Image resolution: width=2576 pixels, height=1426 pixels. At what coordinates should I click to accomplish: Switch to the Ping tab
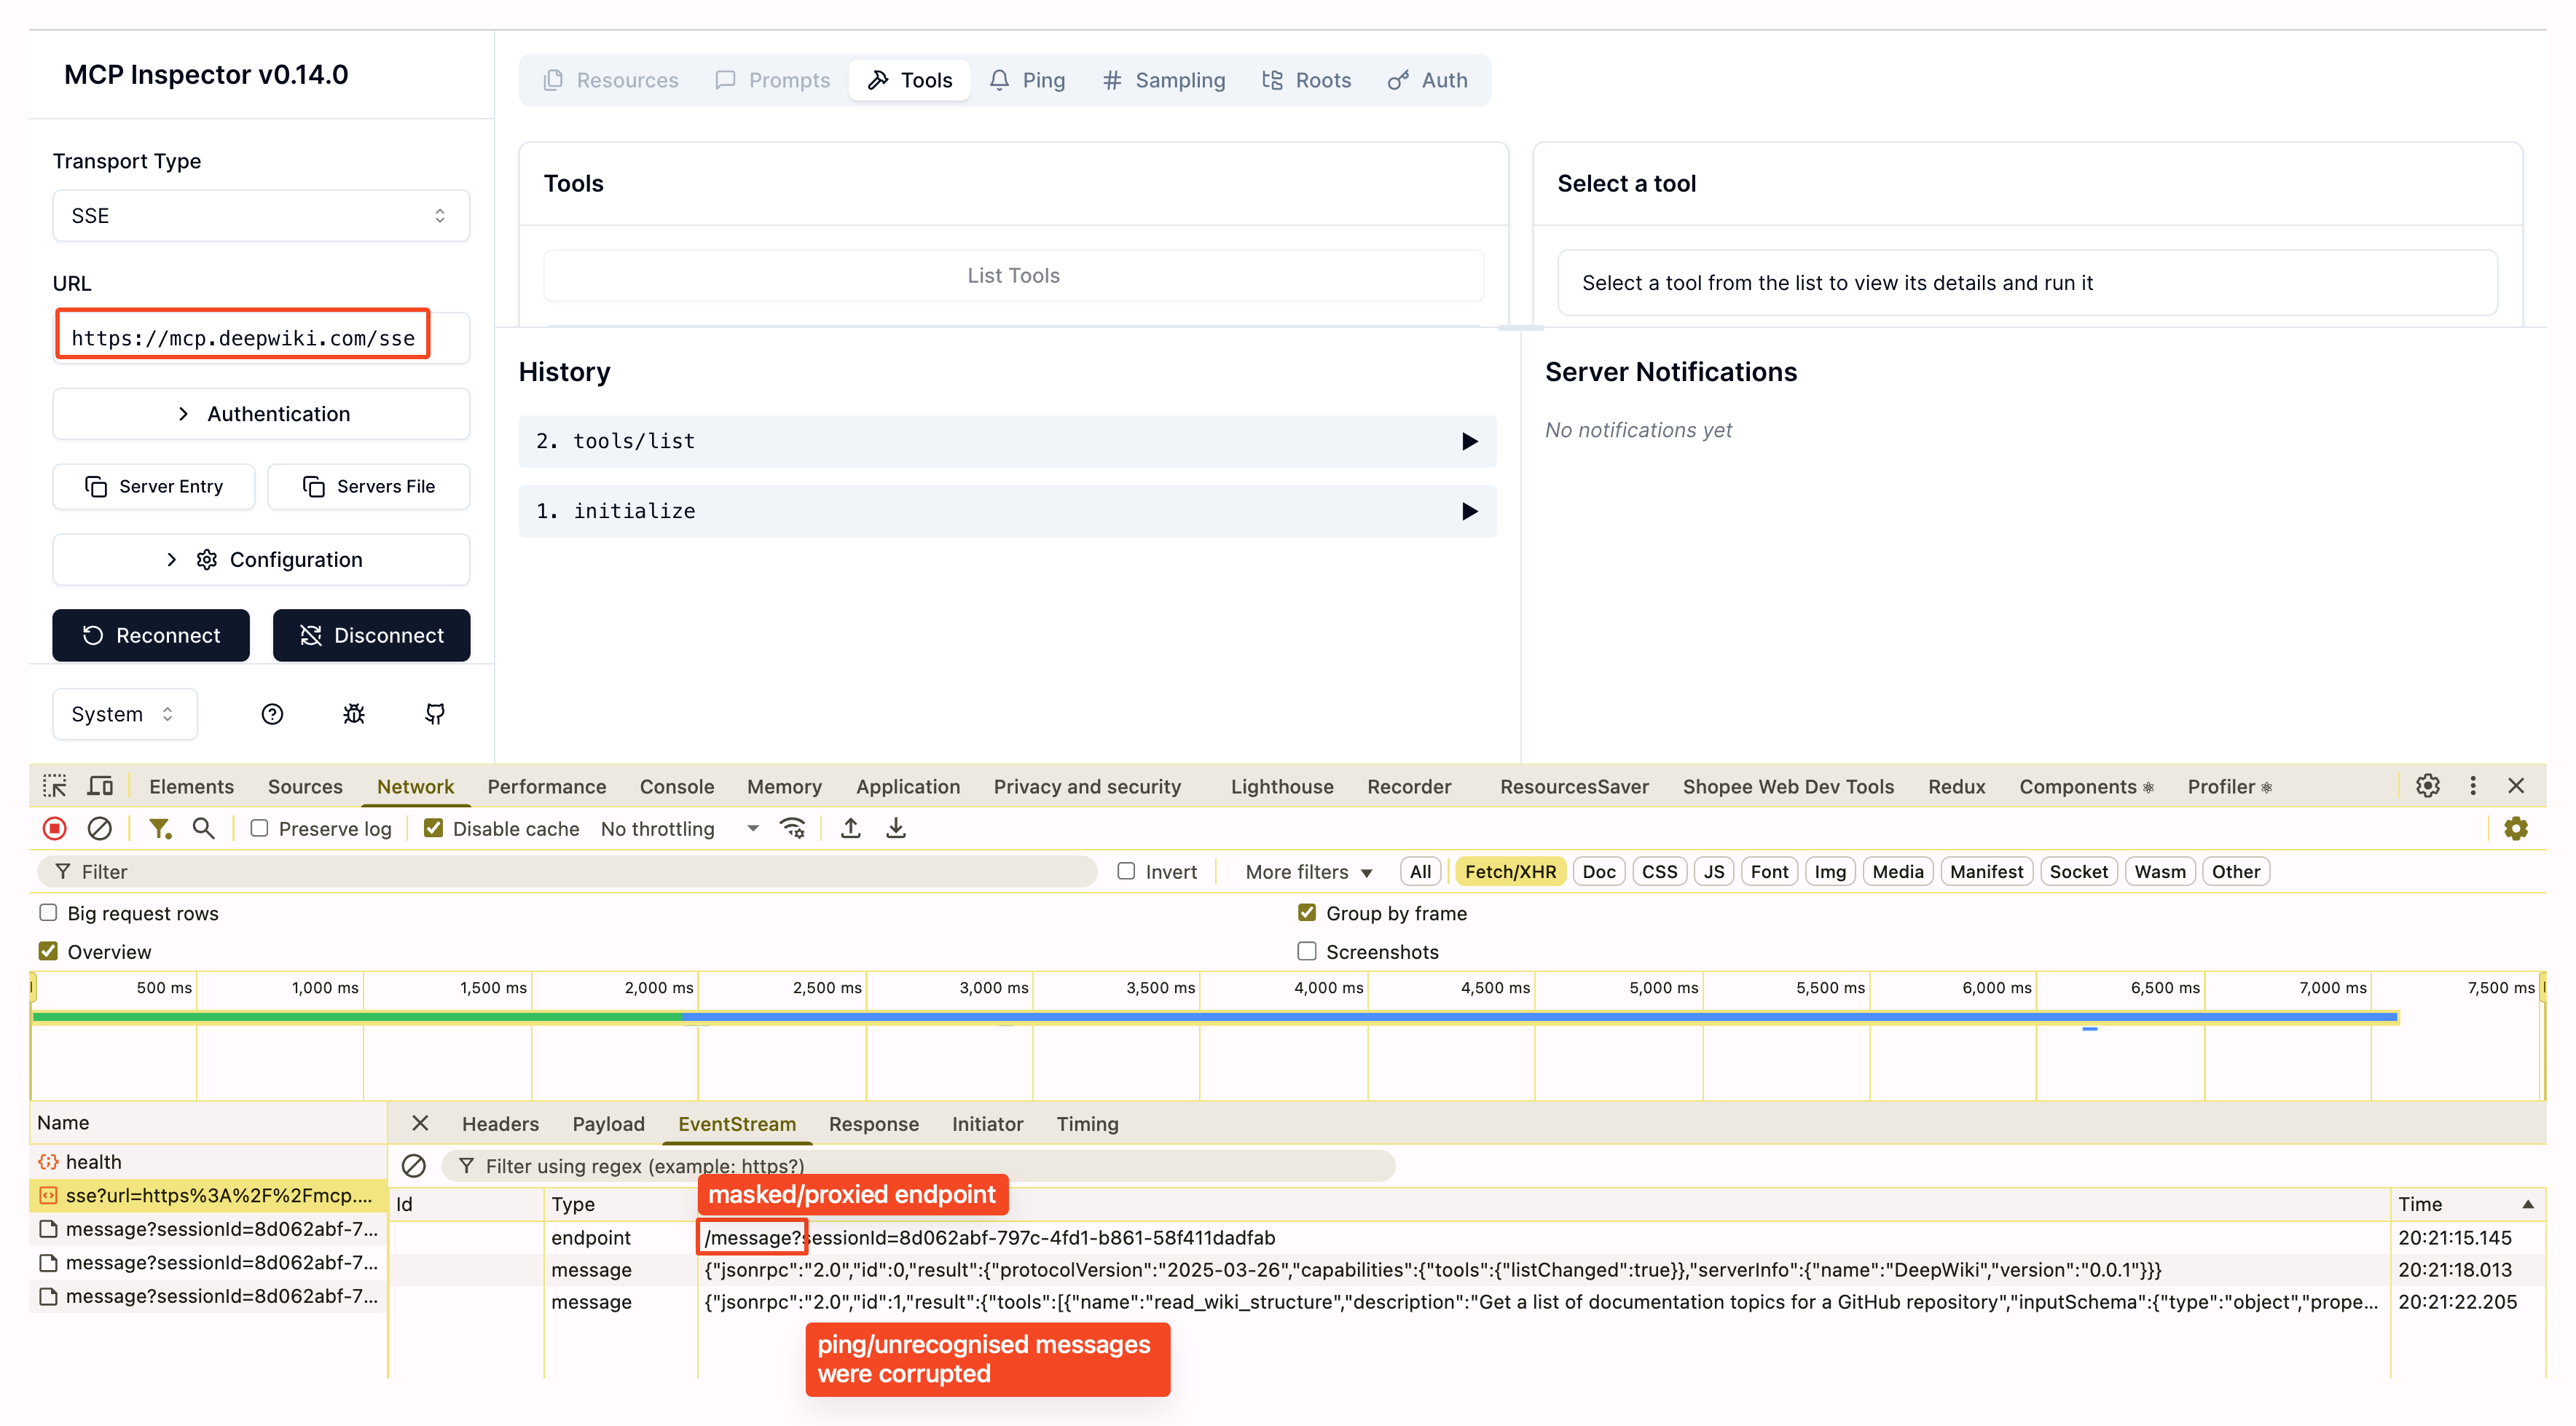(x=1027, y=80)
